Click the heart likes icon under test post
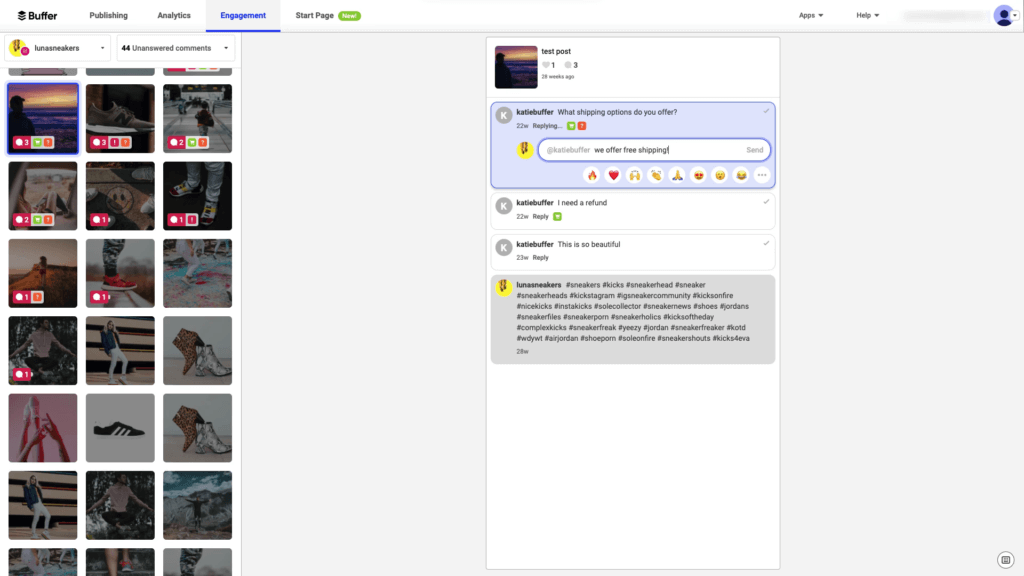The height and width of the screenshot is (576, 1024). point(546,65)
